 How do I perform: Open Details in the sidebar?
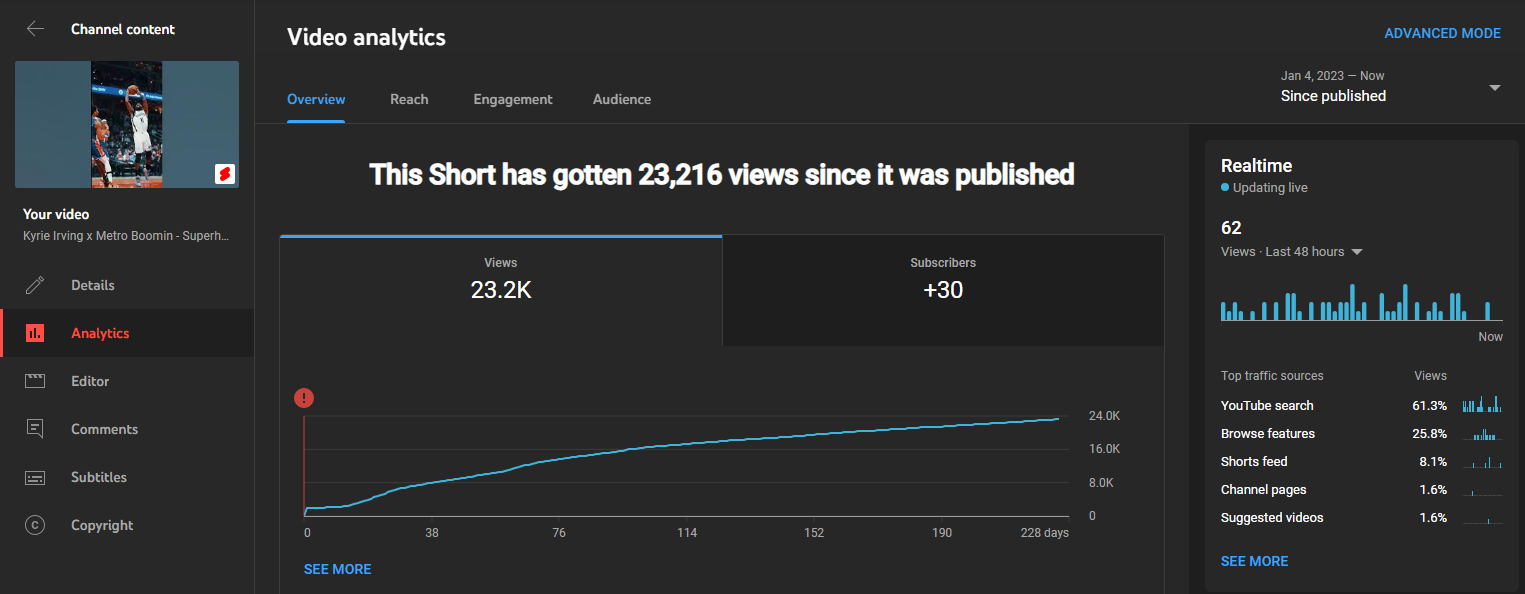pos(127,285)
